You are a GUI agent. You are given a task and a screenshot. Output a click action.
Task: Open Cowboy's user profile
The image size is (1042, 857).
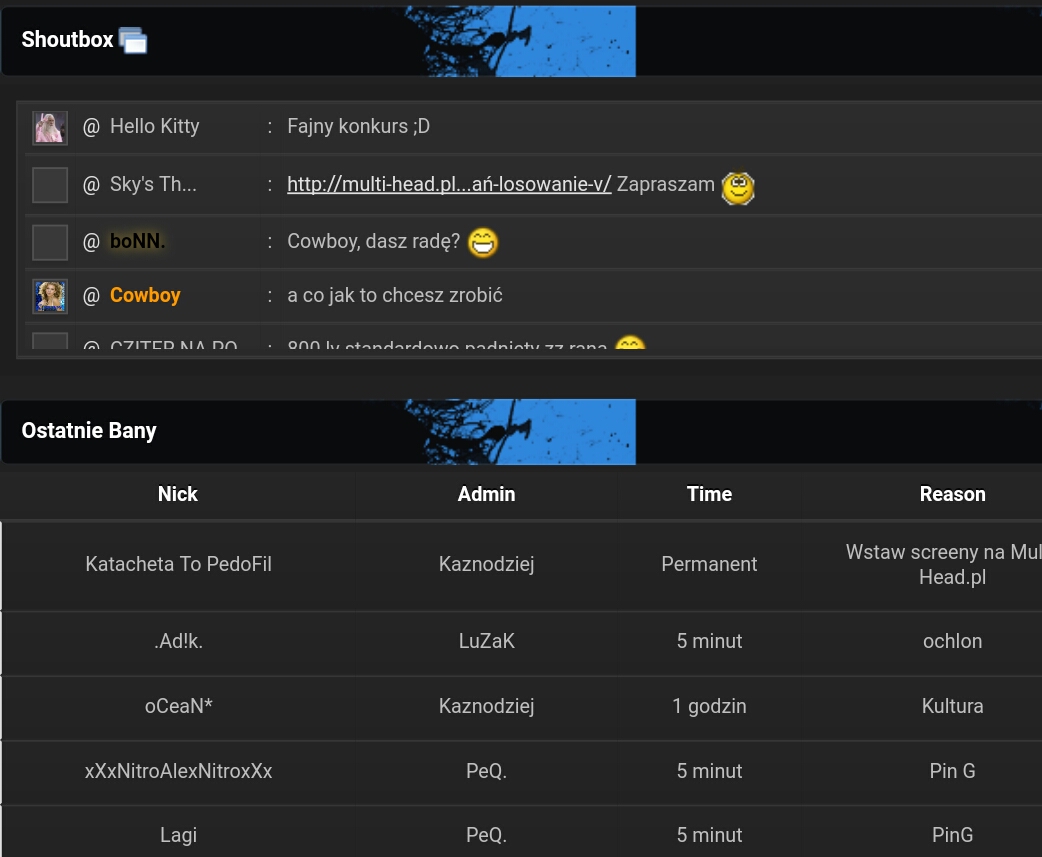[145, 295]
